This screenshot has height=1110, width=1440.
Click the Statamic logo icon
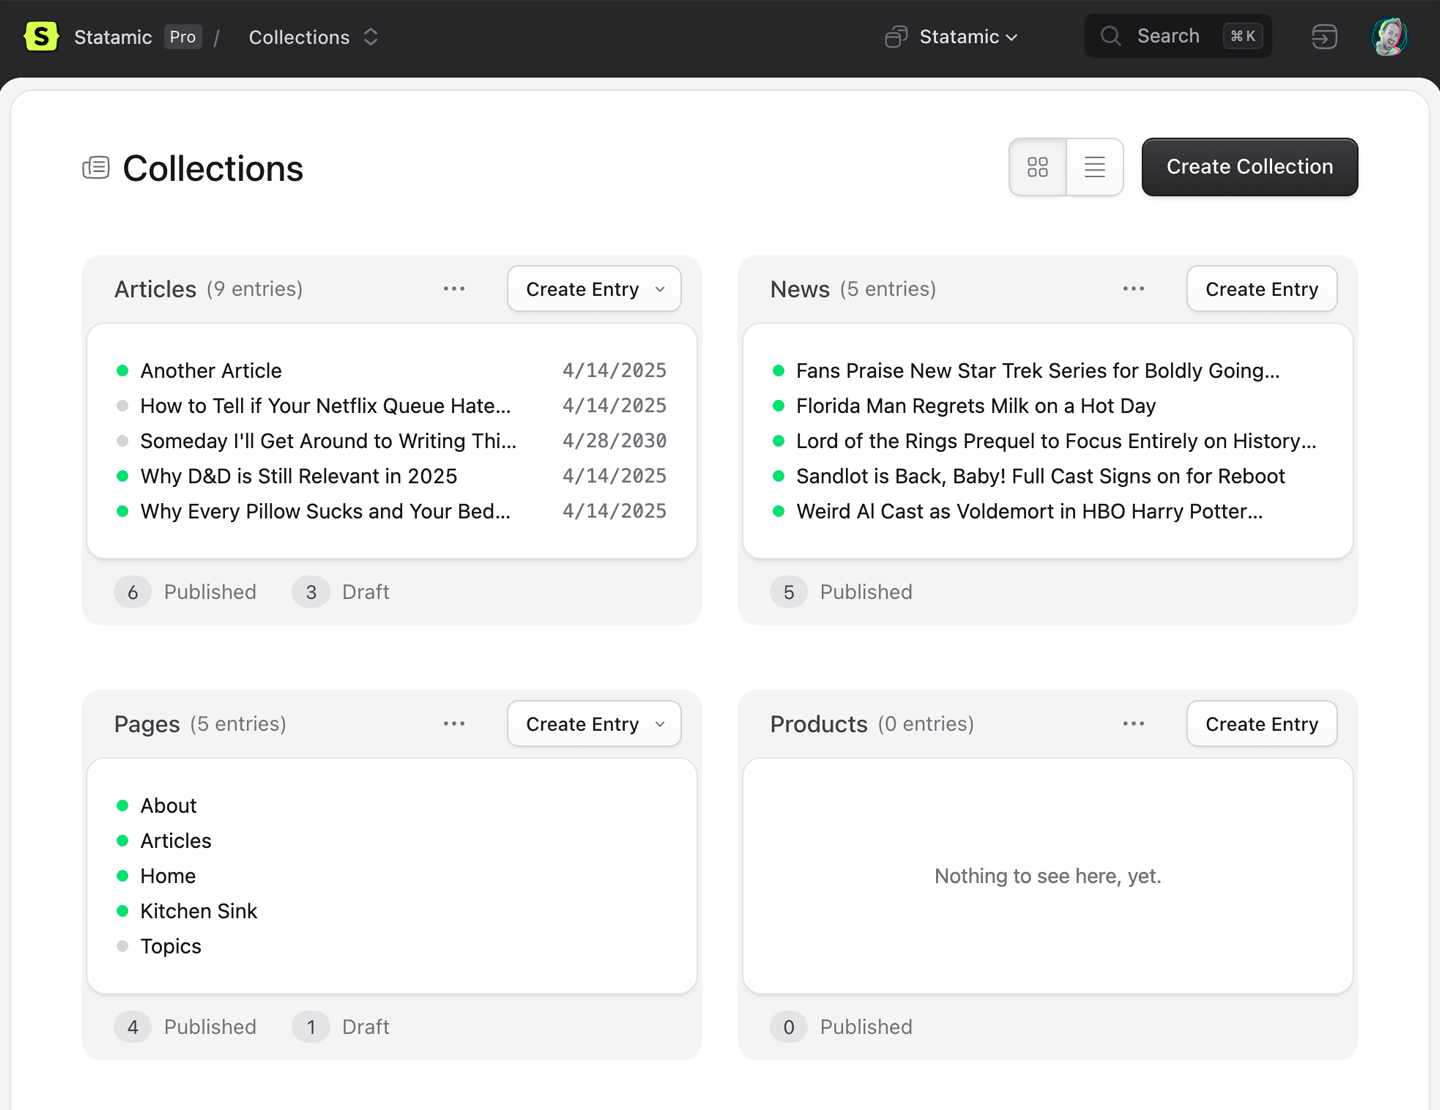coord(41,37)
